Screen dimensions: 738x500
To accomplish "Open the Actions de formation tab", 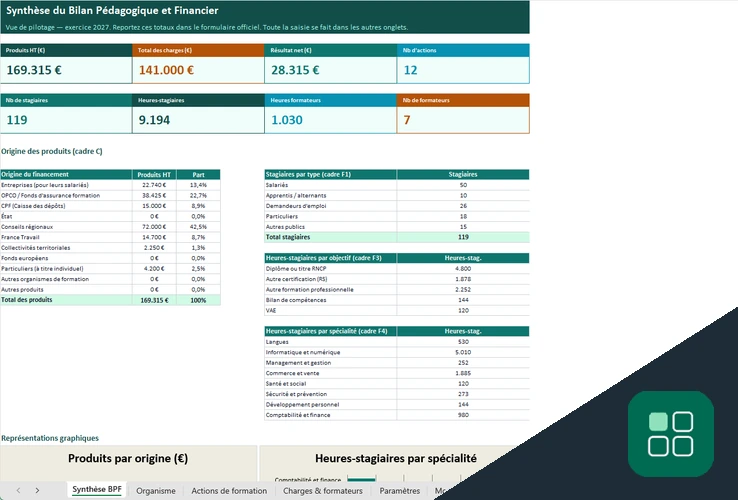I will coord(229,491).
